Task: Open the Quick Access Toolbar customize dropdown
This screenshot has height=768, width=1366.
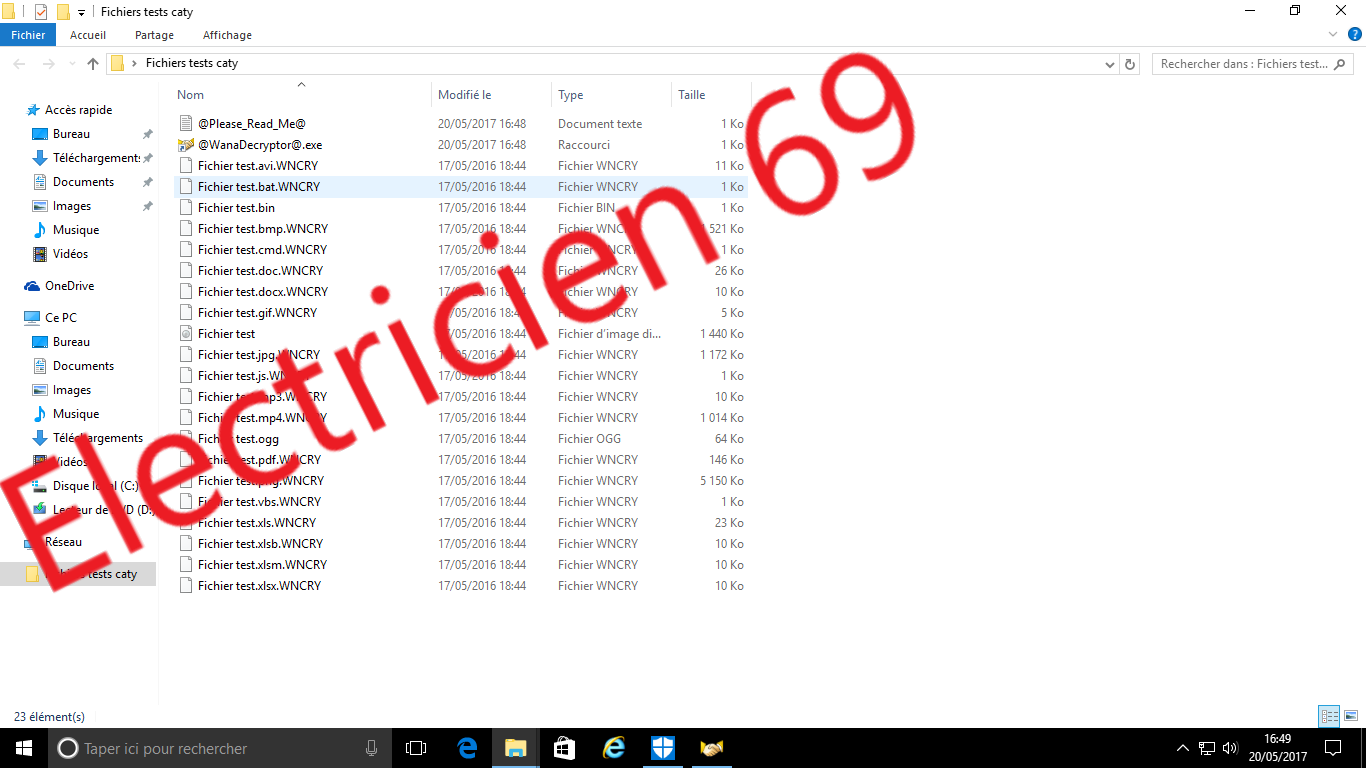Action: [81, 12]
